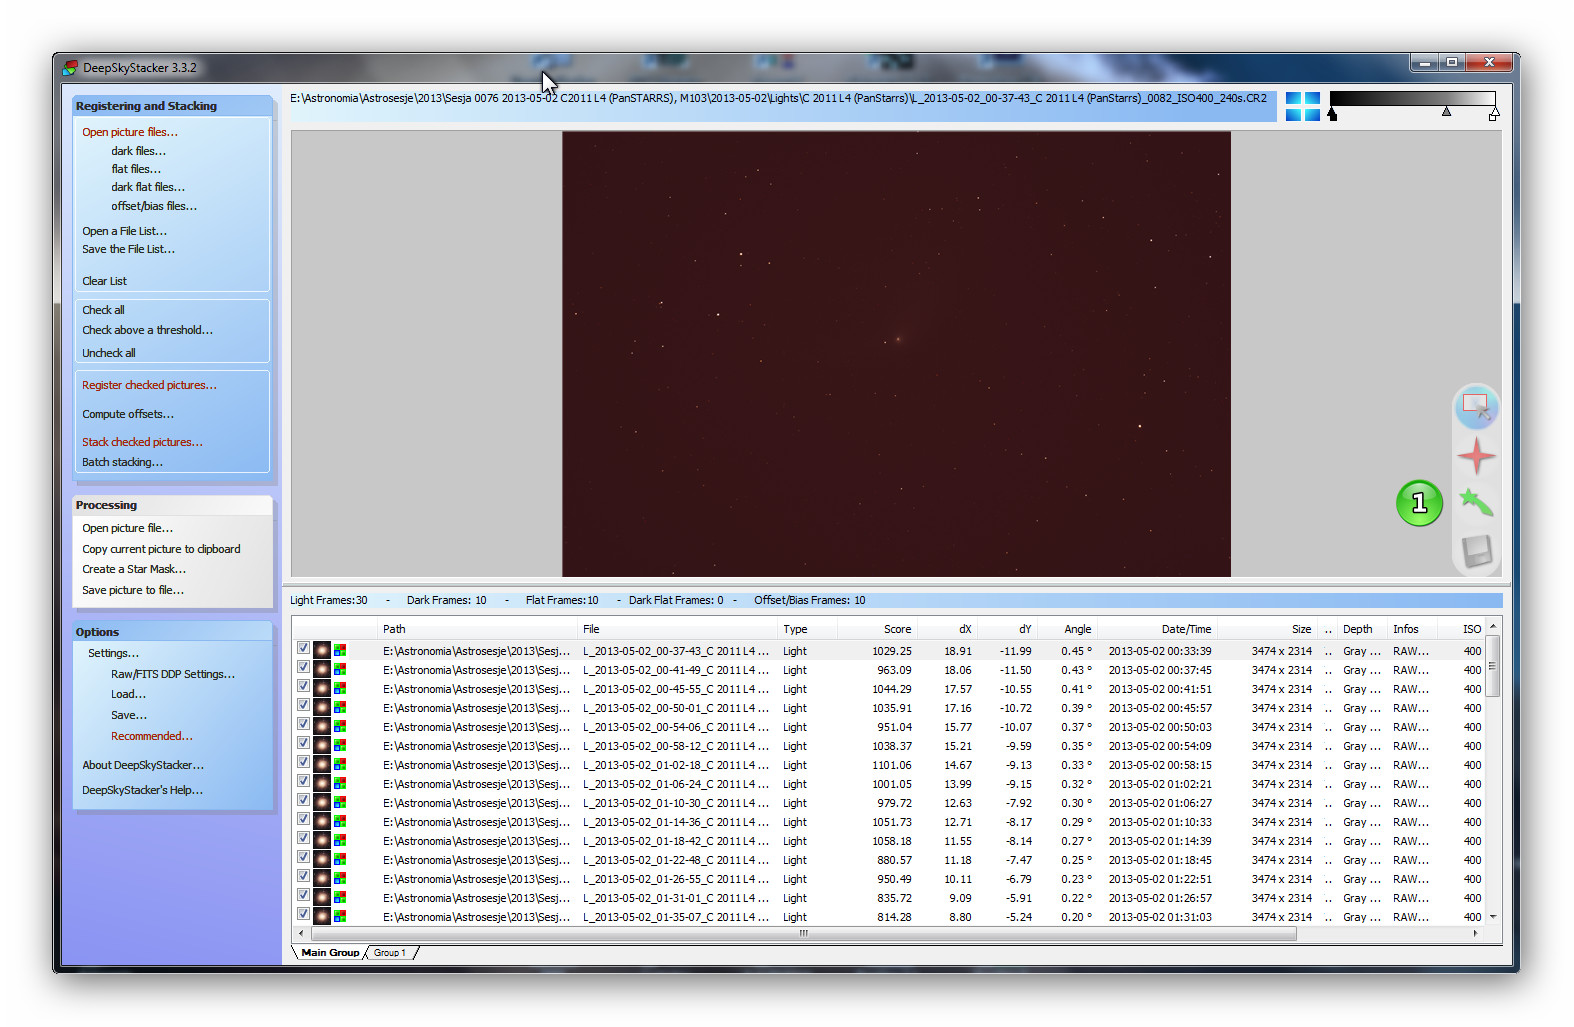The height and width of the screenshot is (1027, 1574).
Task: Click the RGB icon of the 01-06-24 row
Action: 340,783
